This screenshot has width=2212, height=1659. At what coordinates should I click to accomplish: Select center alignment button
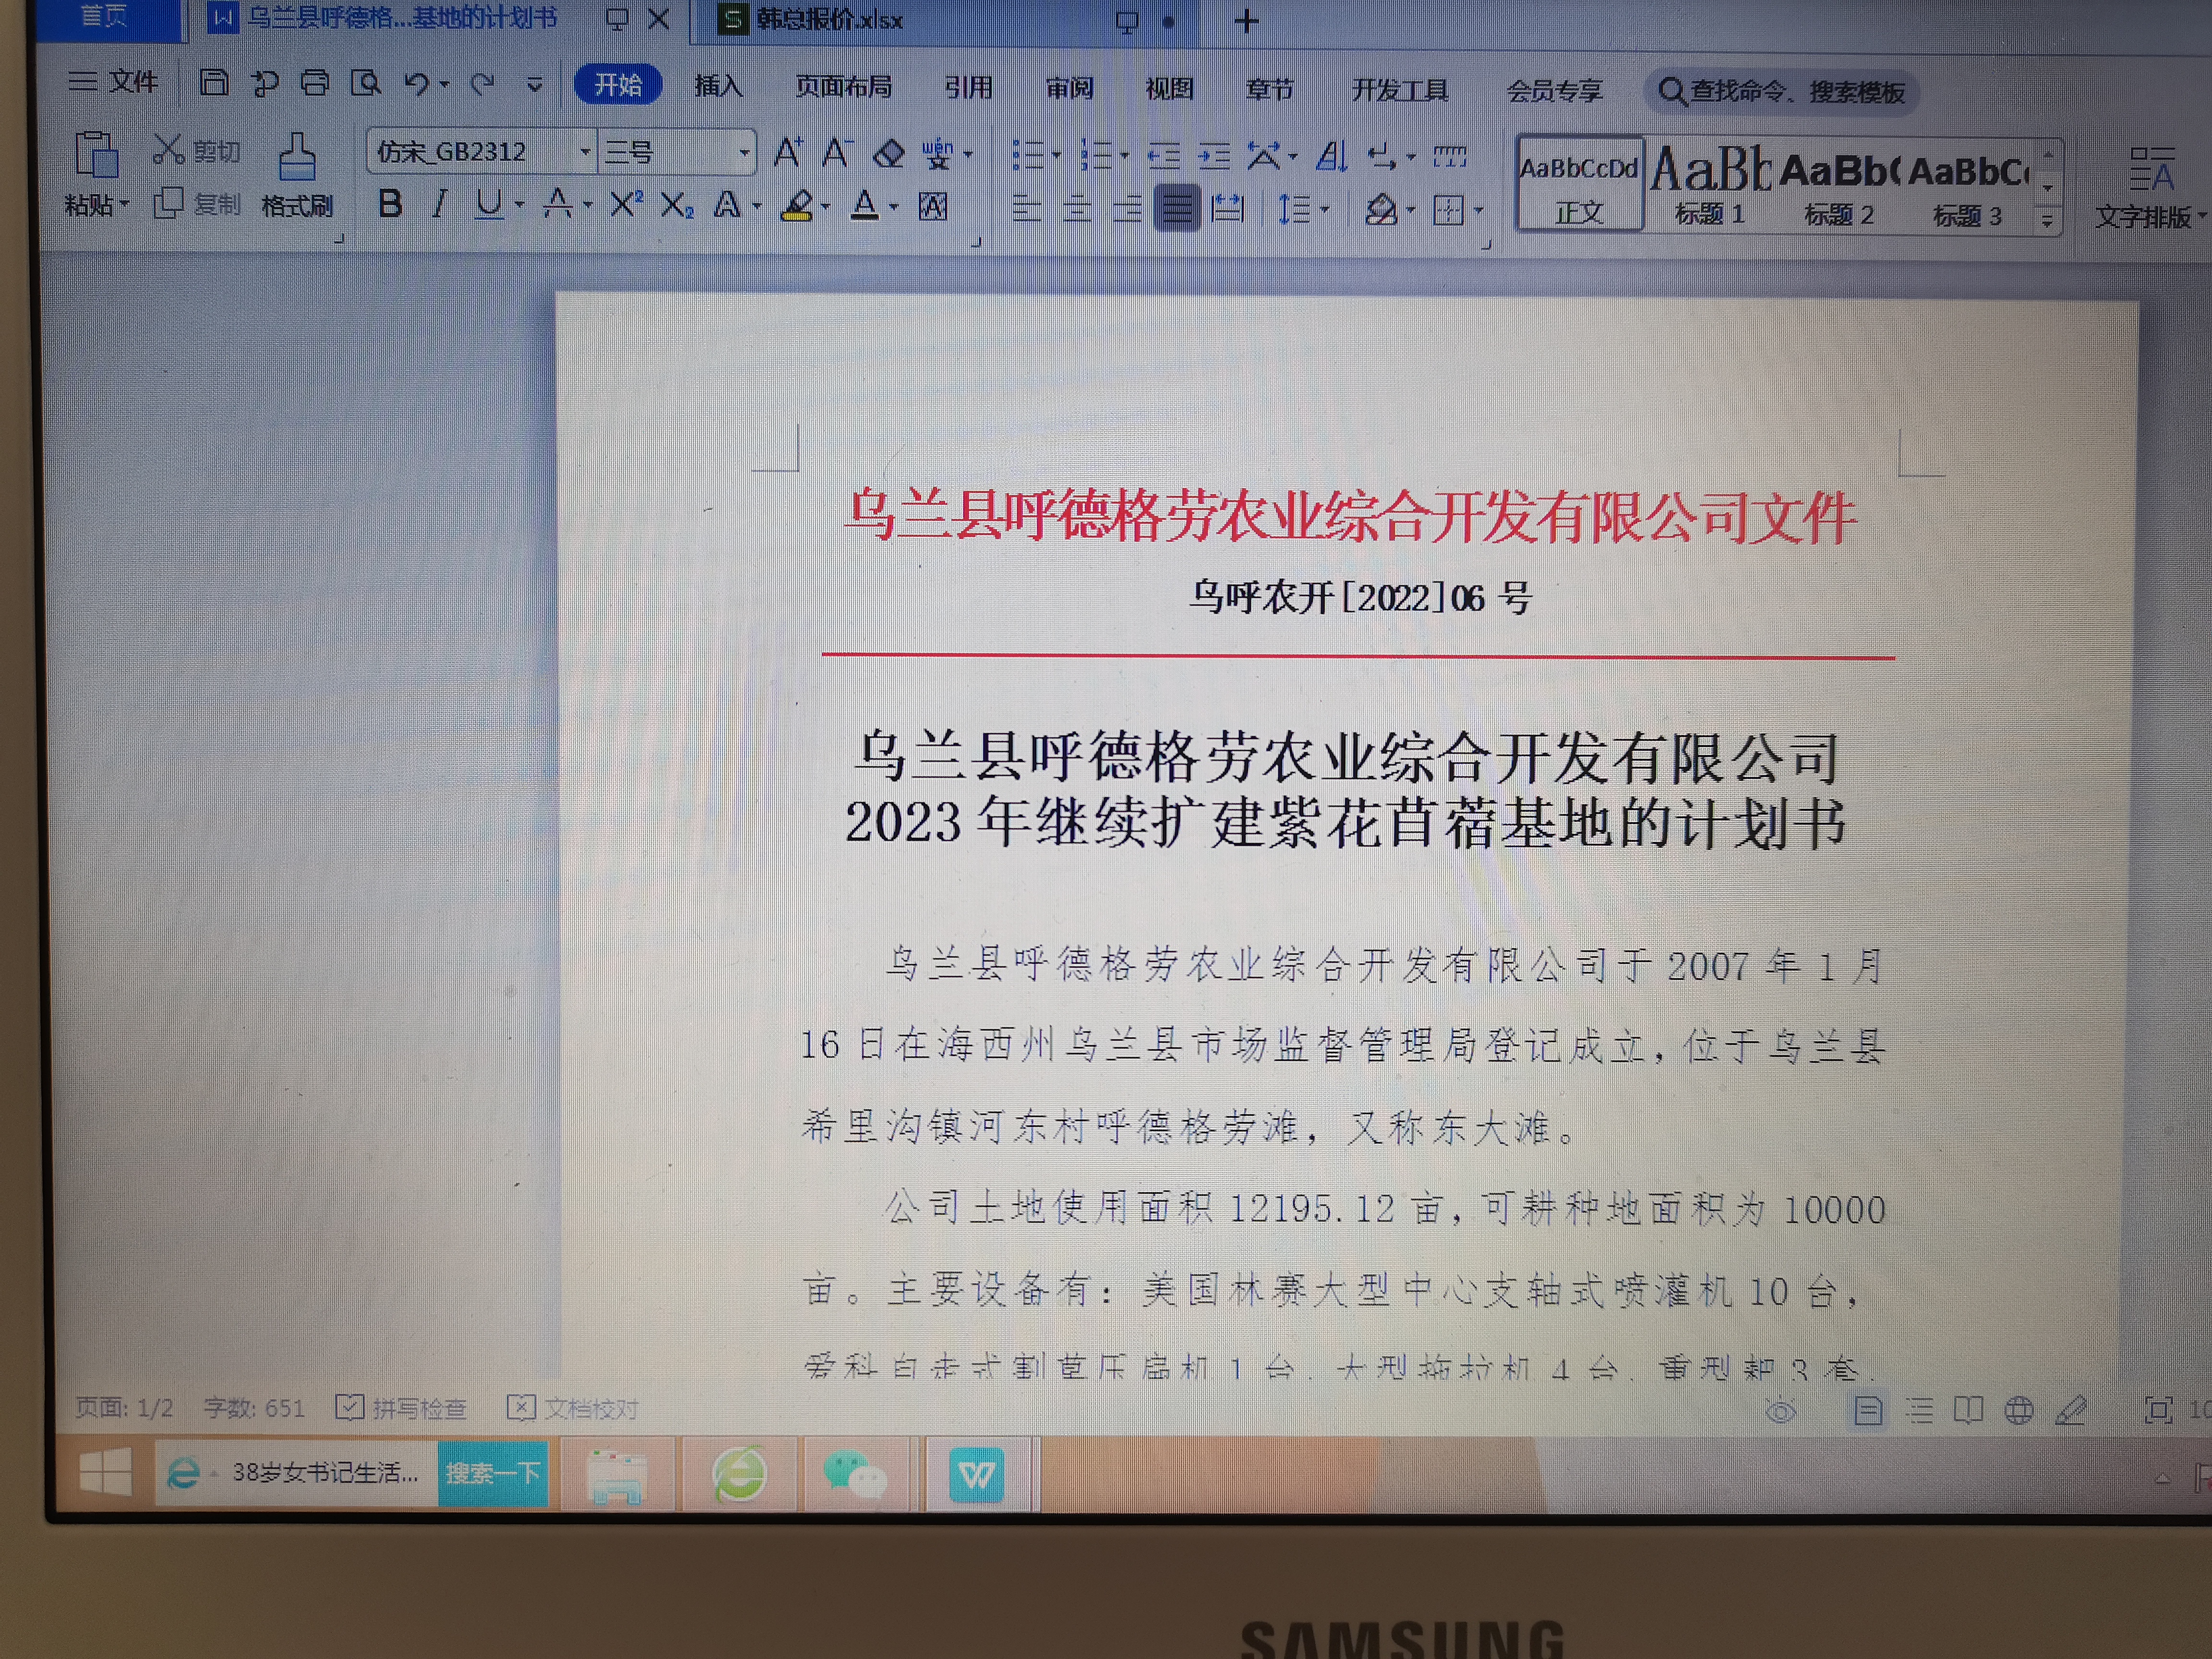click(x=1077, y=208)
